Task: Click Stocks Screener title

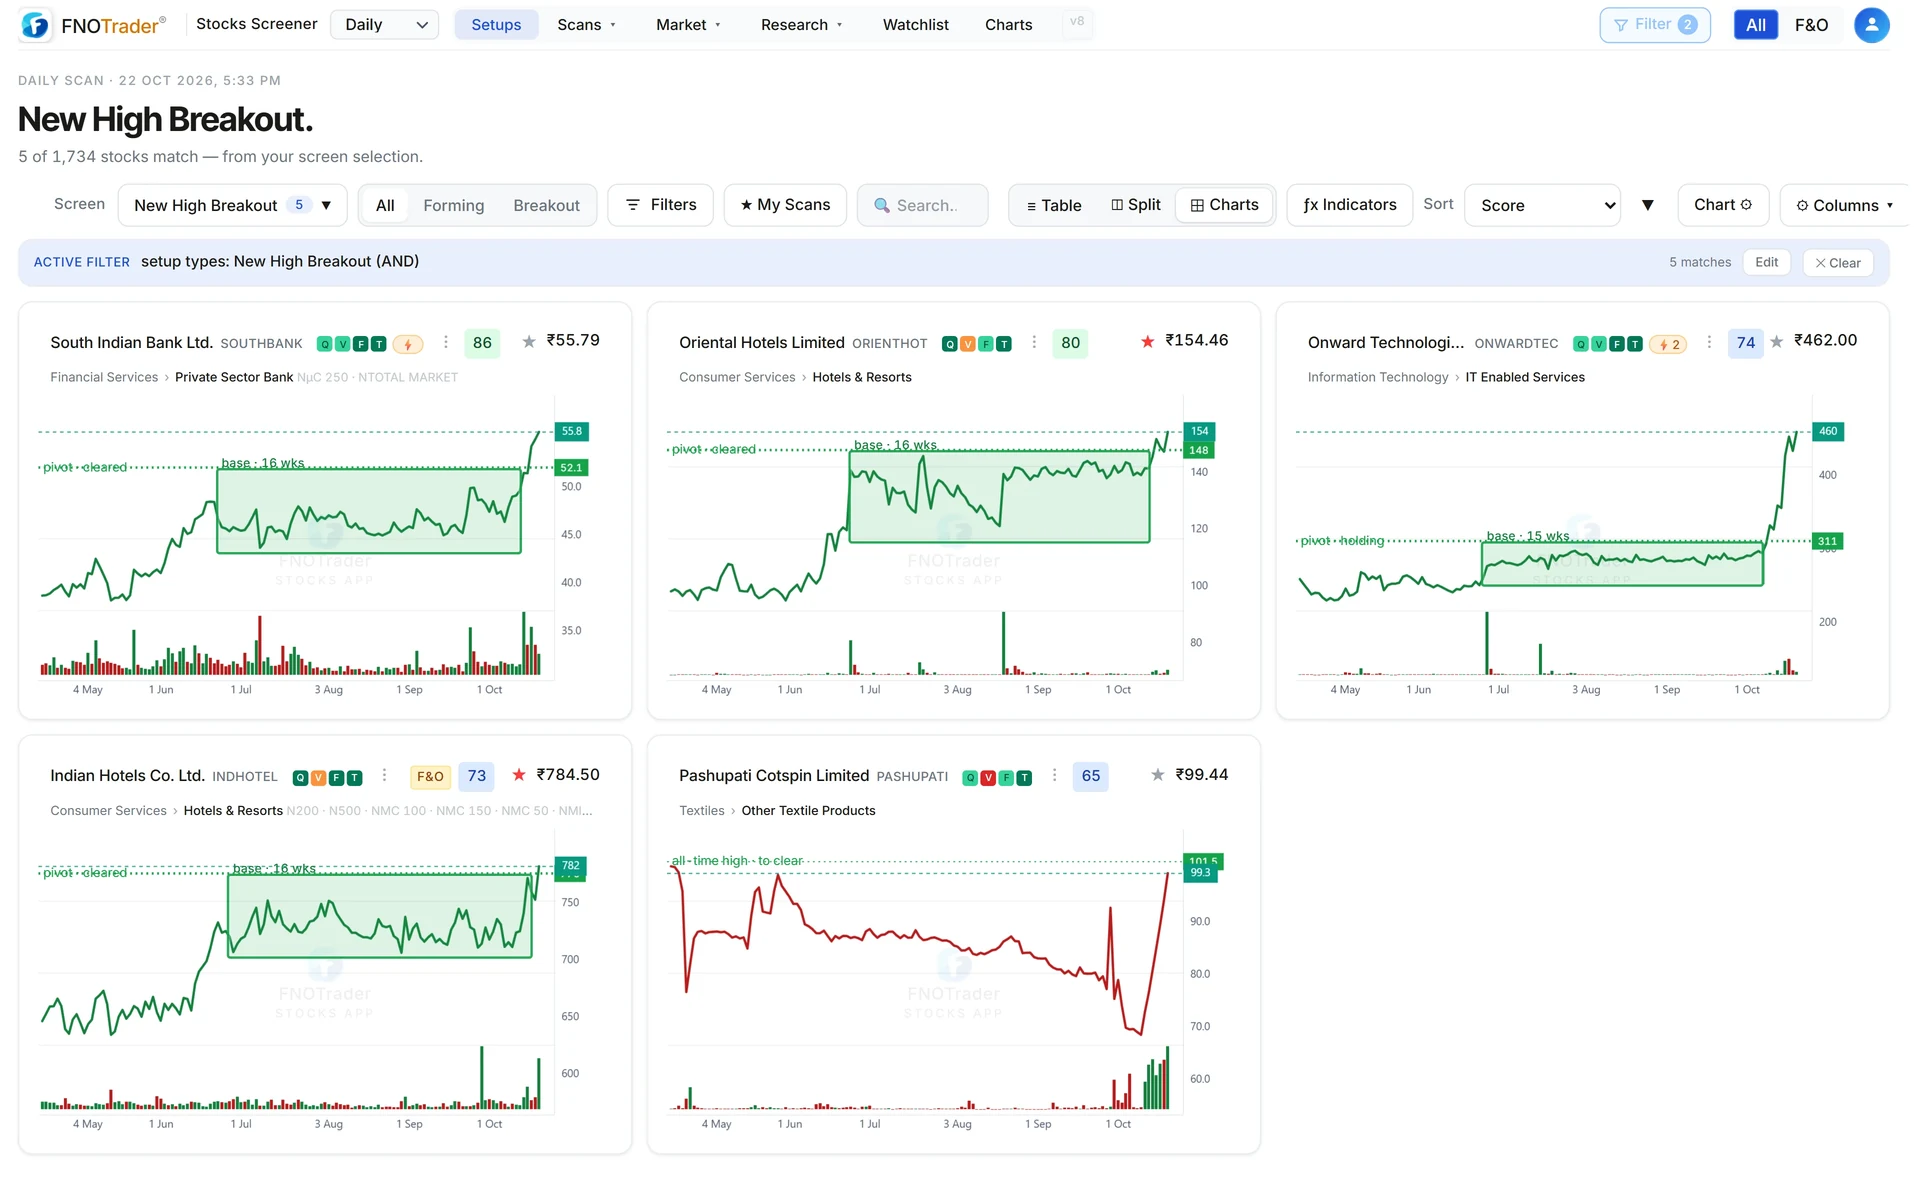Action: click(x=257, y=24)
